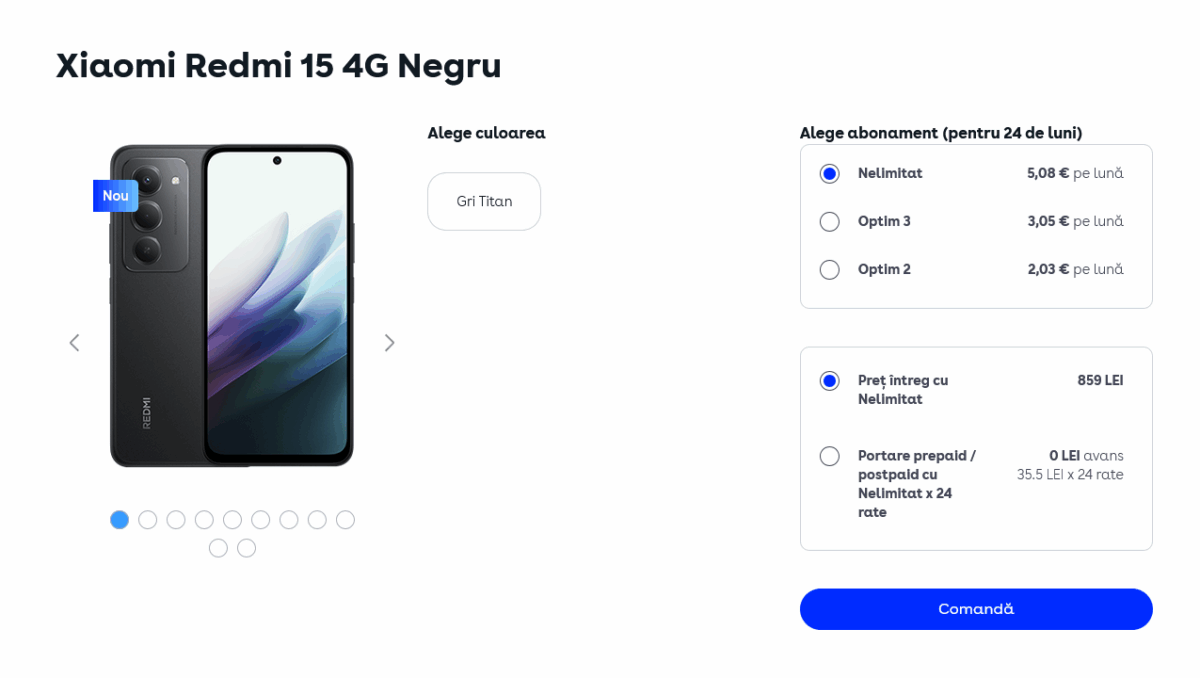Screen dimensions: 1200x678
Task: Click the Comandă button
Action: 976,609
